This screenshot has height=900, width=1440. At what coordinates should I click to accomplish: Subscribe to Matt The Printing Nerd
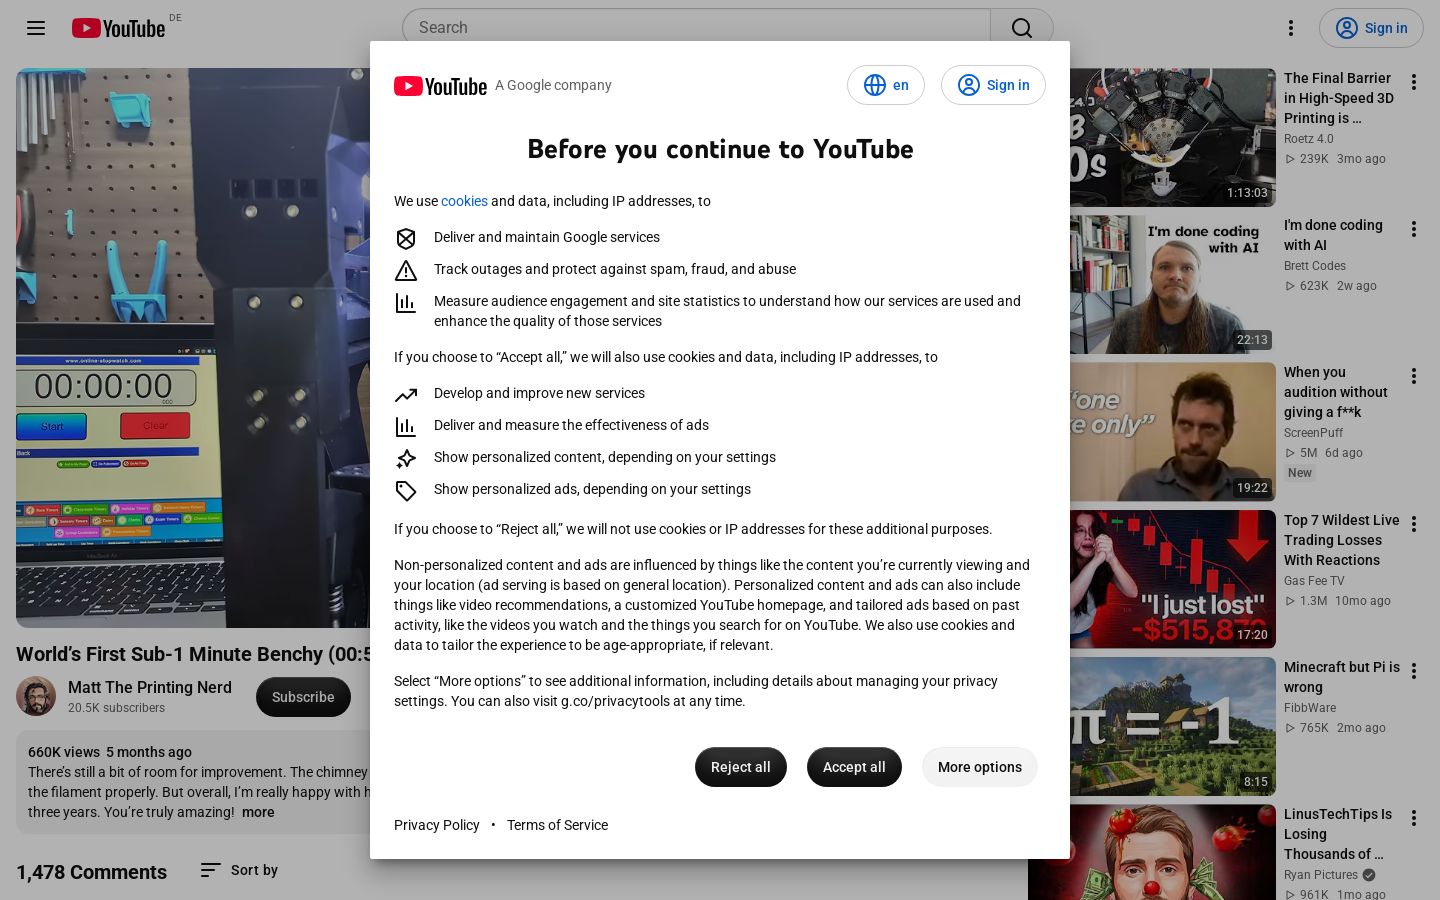[x=303, y=697]
